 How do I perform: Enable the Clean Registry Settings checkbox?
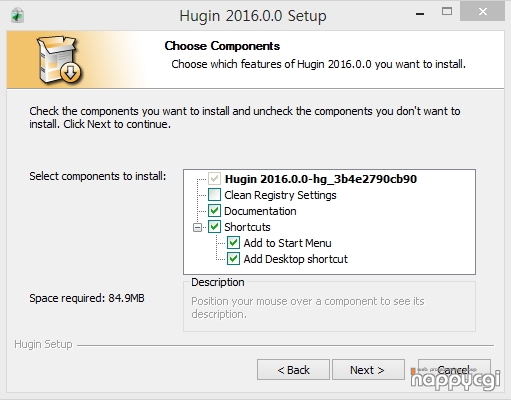(214, 195)
